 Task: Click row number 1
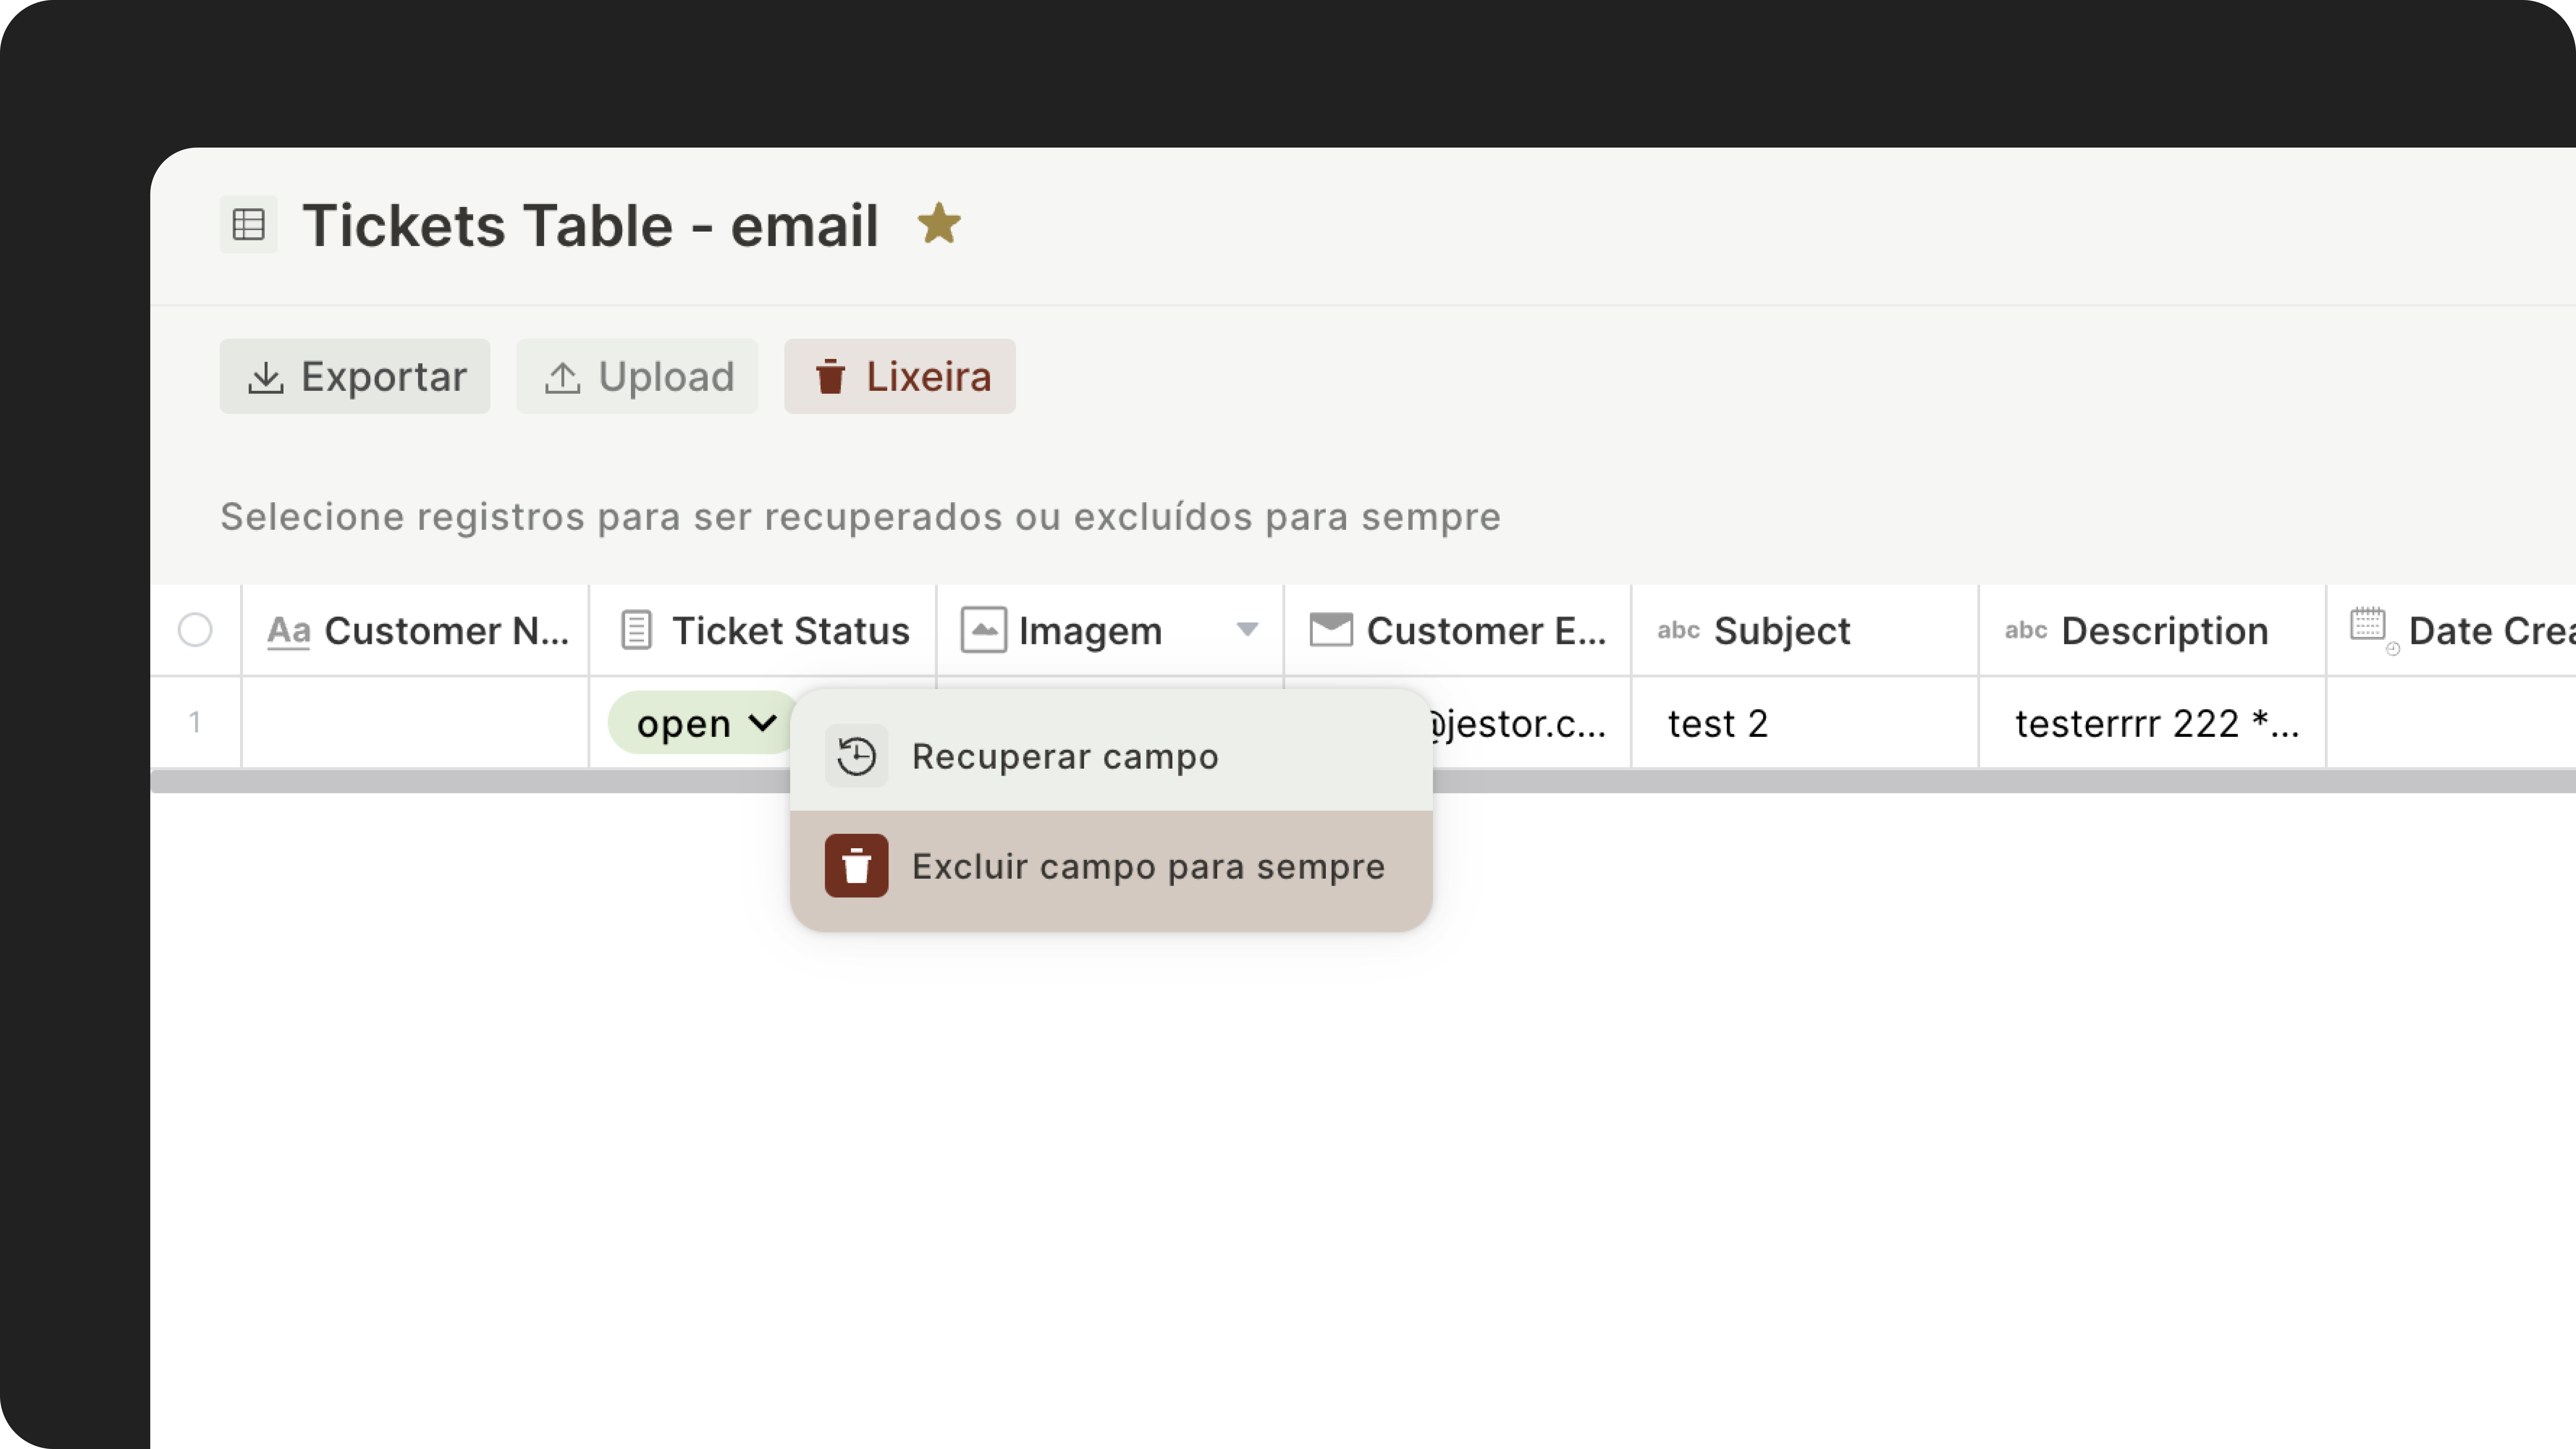(x=195, y=722)
